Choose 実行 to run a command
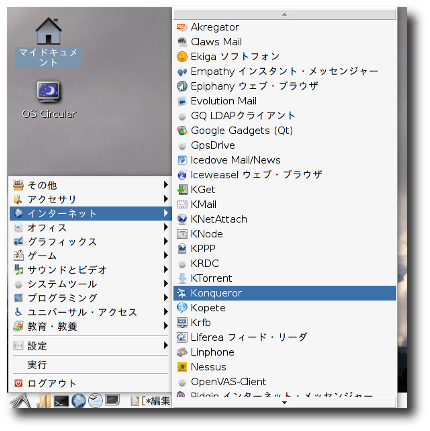 pos(90,365)
